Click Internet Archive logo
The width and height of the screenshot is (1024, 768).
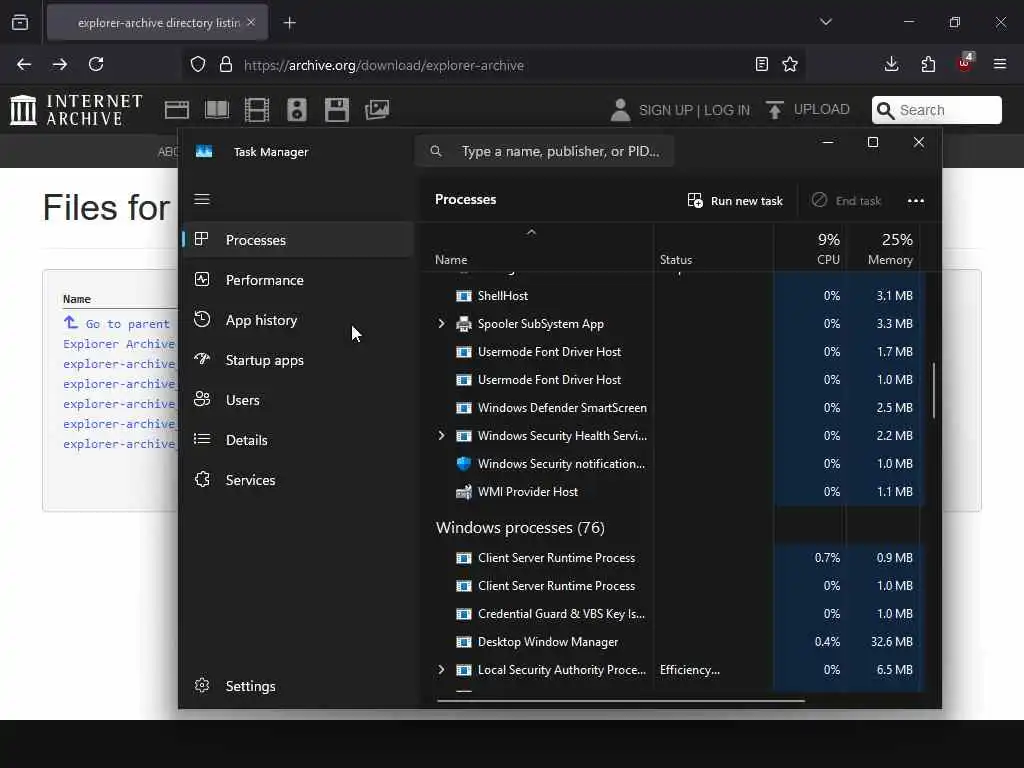pos(76,110)
